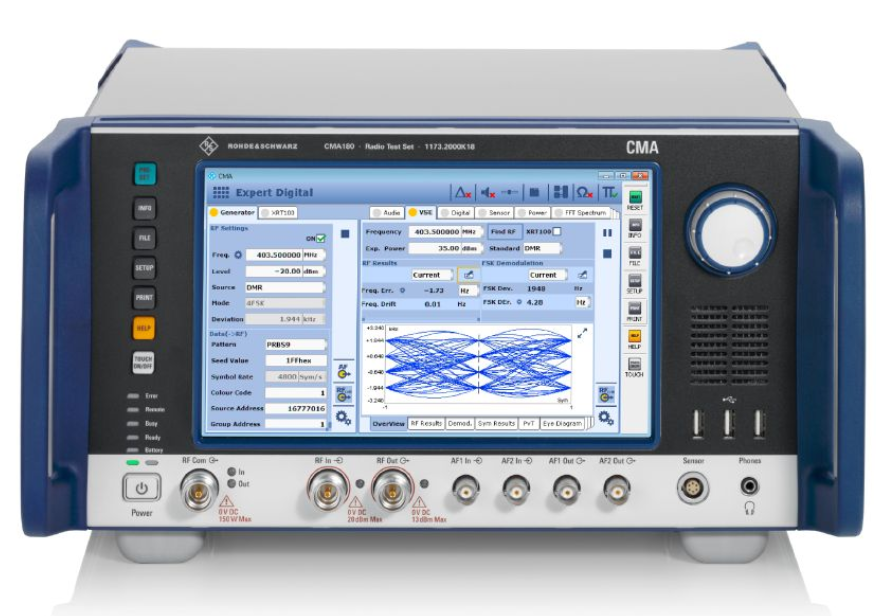Open the Standard DMR dropdown
Viewport: 876px width, 616px height.
tap(541, 248)
